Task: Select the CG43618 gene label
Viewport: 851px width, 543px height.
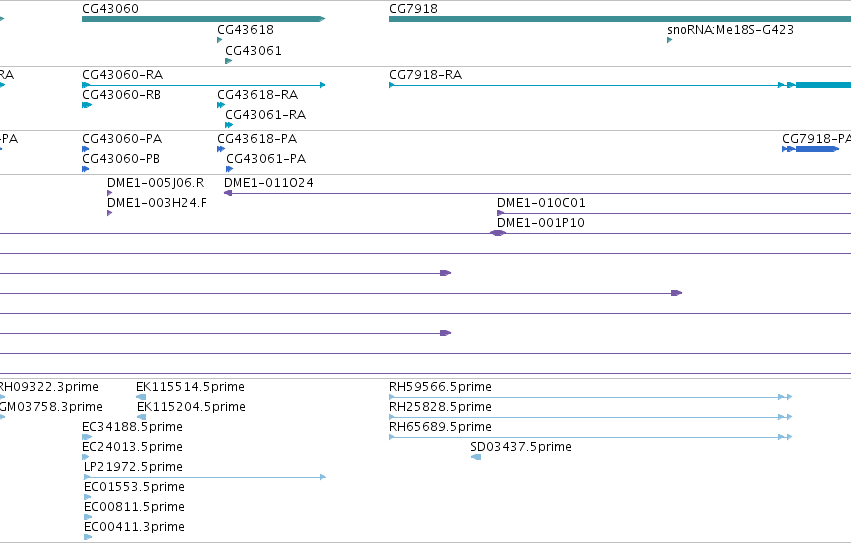Action: pos(245,29)
